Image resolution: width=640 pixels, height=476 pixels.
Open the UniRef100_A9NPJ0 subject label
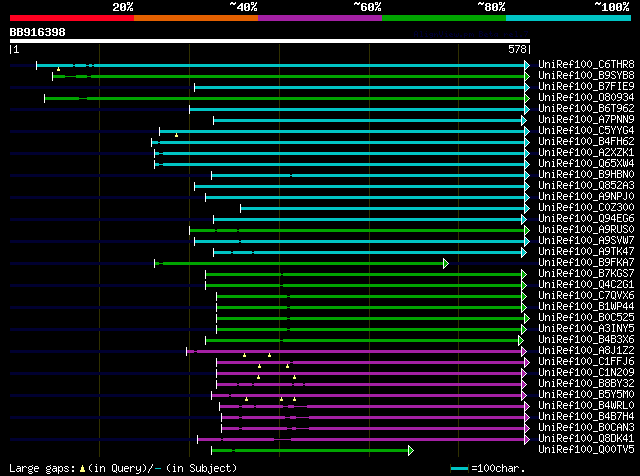[586, 197]
